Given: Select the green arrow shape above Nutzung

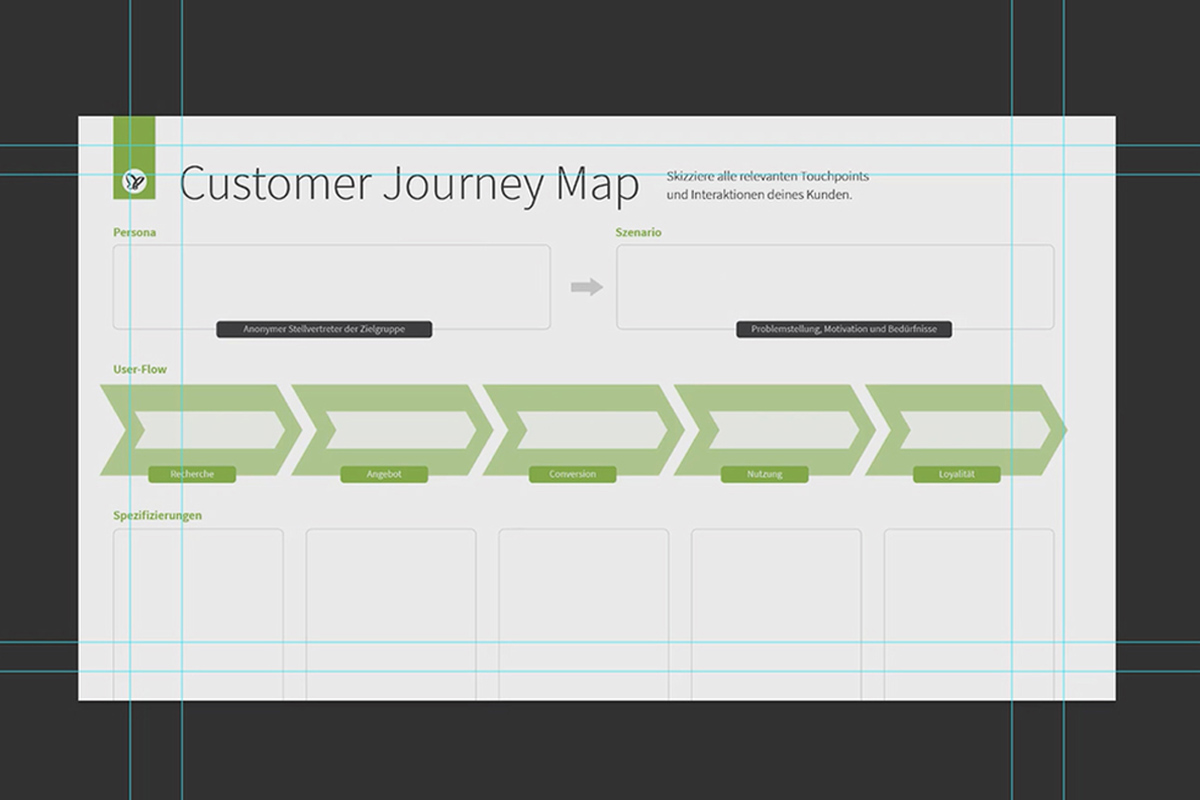Looking at the screenshot, I should click(x=774, y=430).
